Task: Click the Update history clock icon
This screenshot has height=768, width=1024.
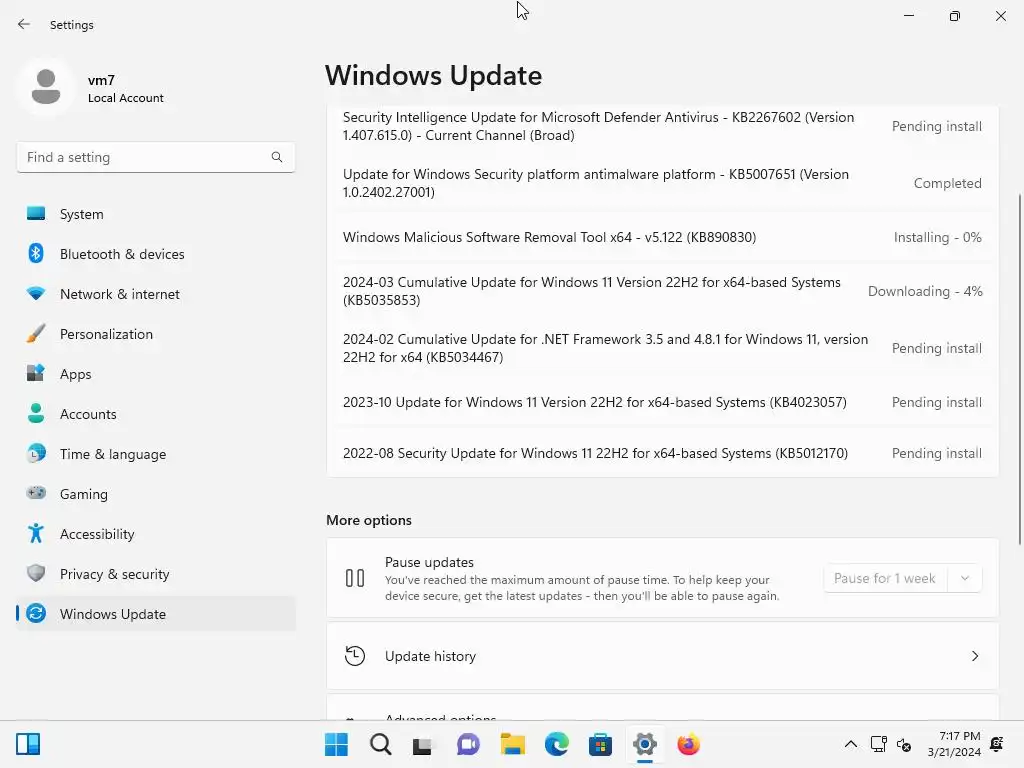Action: pos(355,656)
